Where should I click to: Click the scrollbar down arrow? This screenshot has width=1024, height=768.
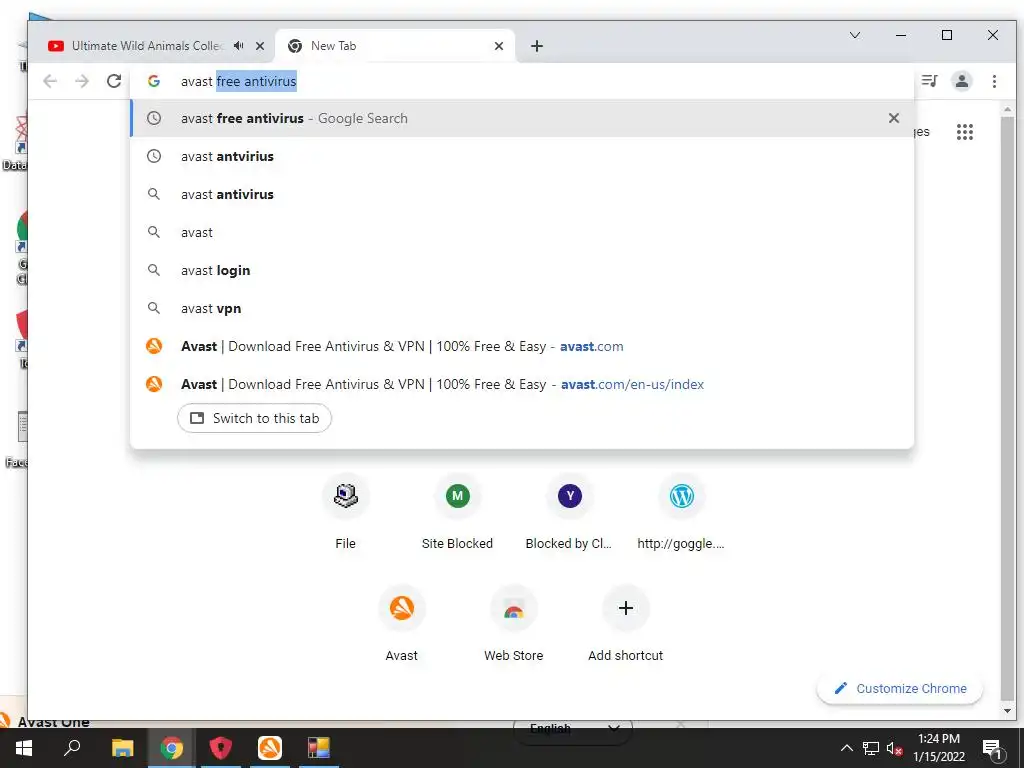pyautogui.click(x=1007, y=711)
